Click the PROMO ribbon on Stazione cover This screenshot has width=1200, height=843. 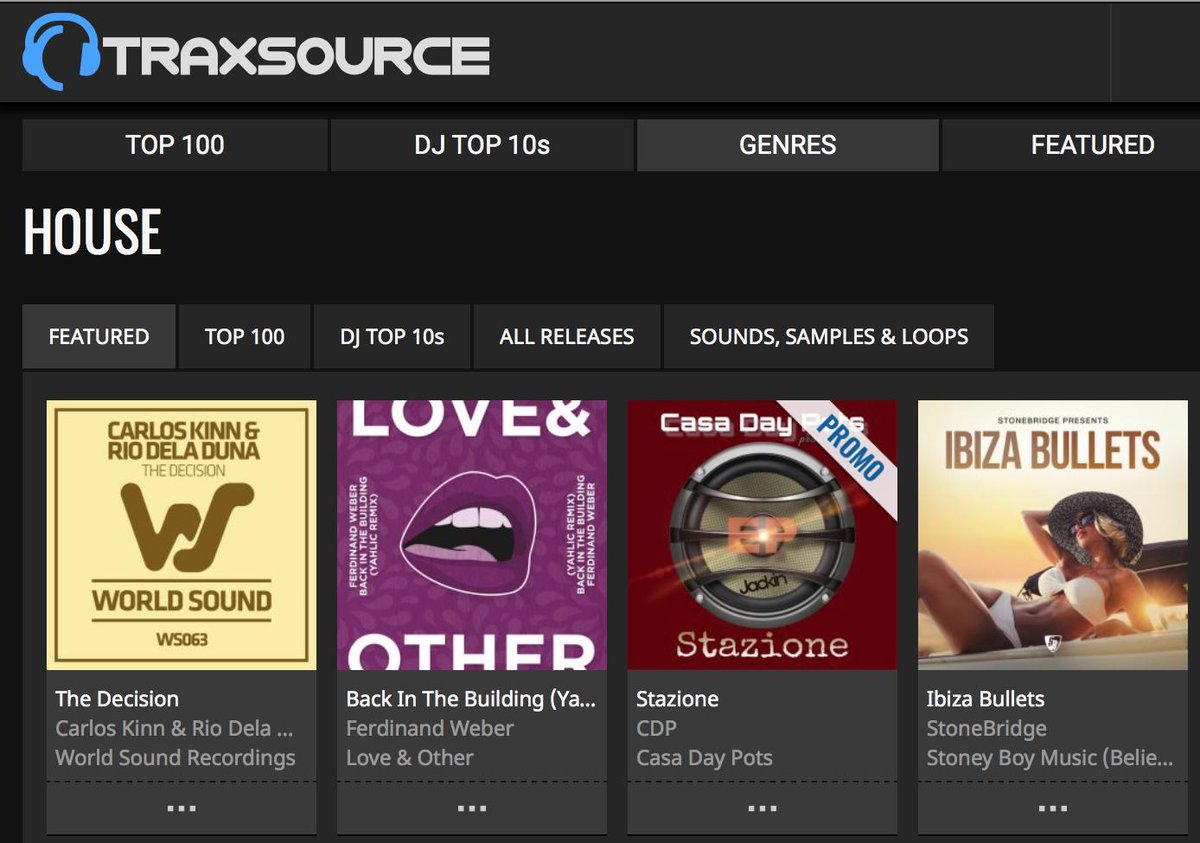pos(847,448)
